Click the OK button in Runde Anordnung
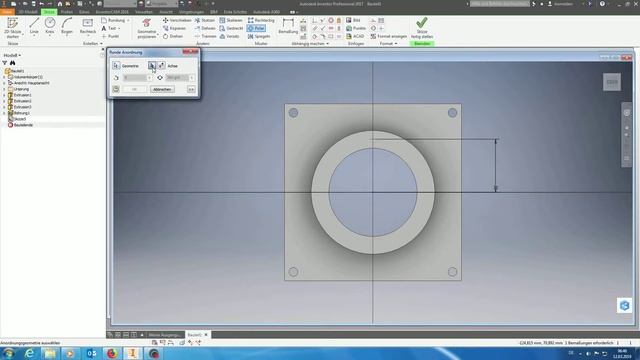The image size is (640, 360). (x=134, y=89)
